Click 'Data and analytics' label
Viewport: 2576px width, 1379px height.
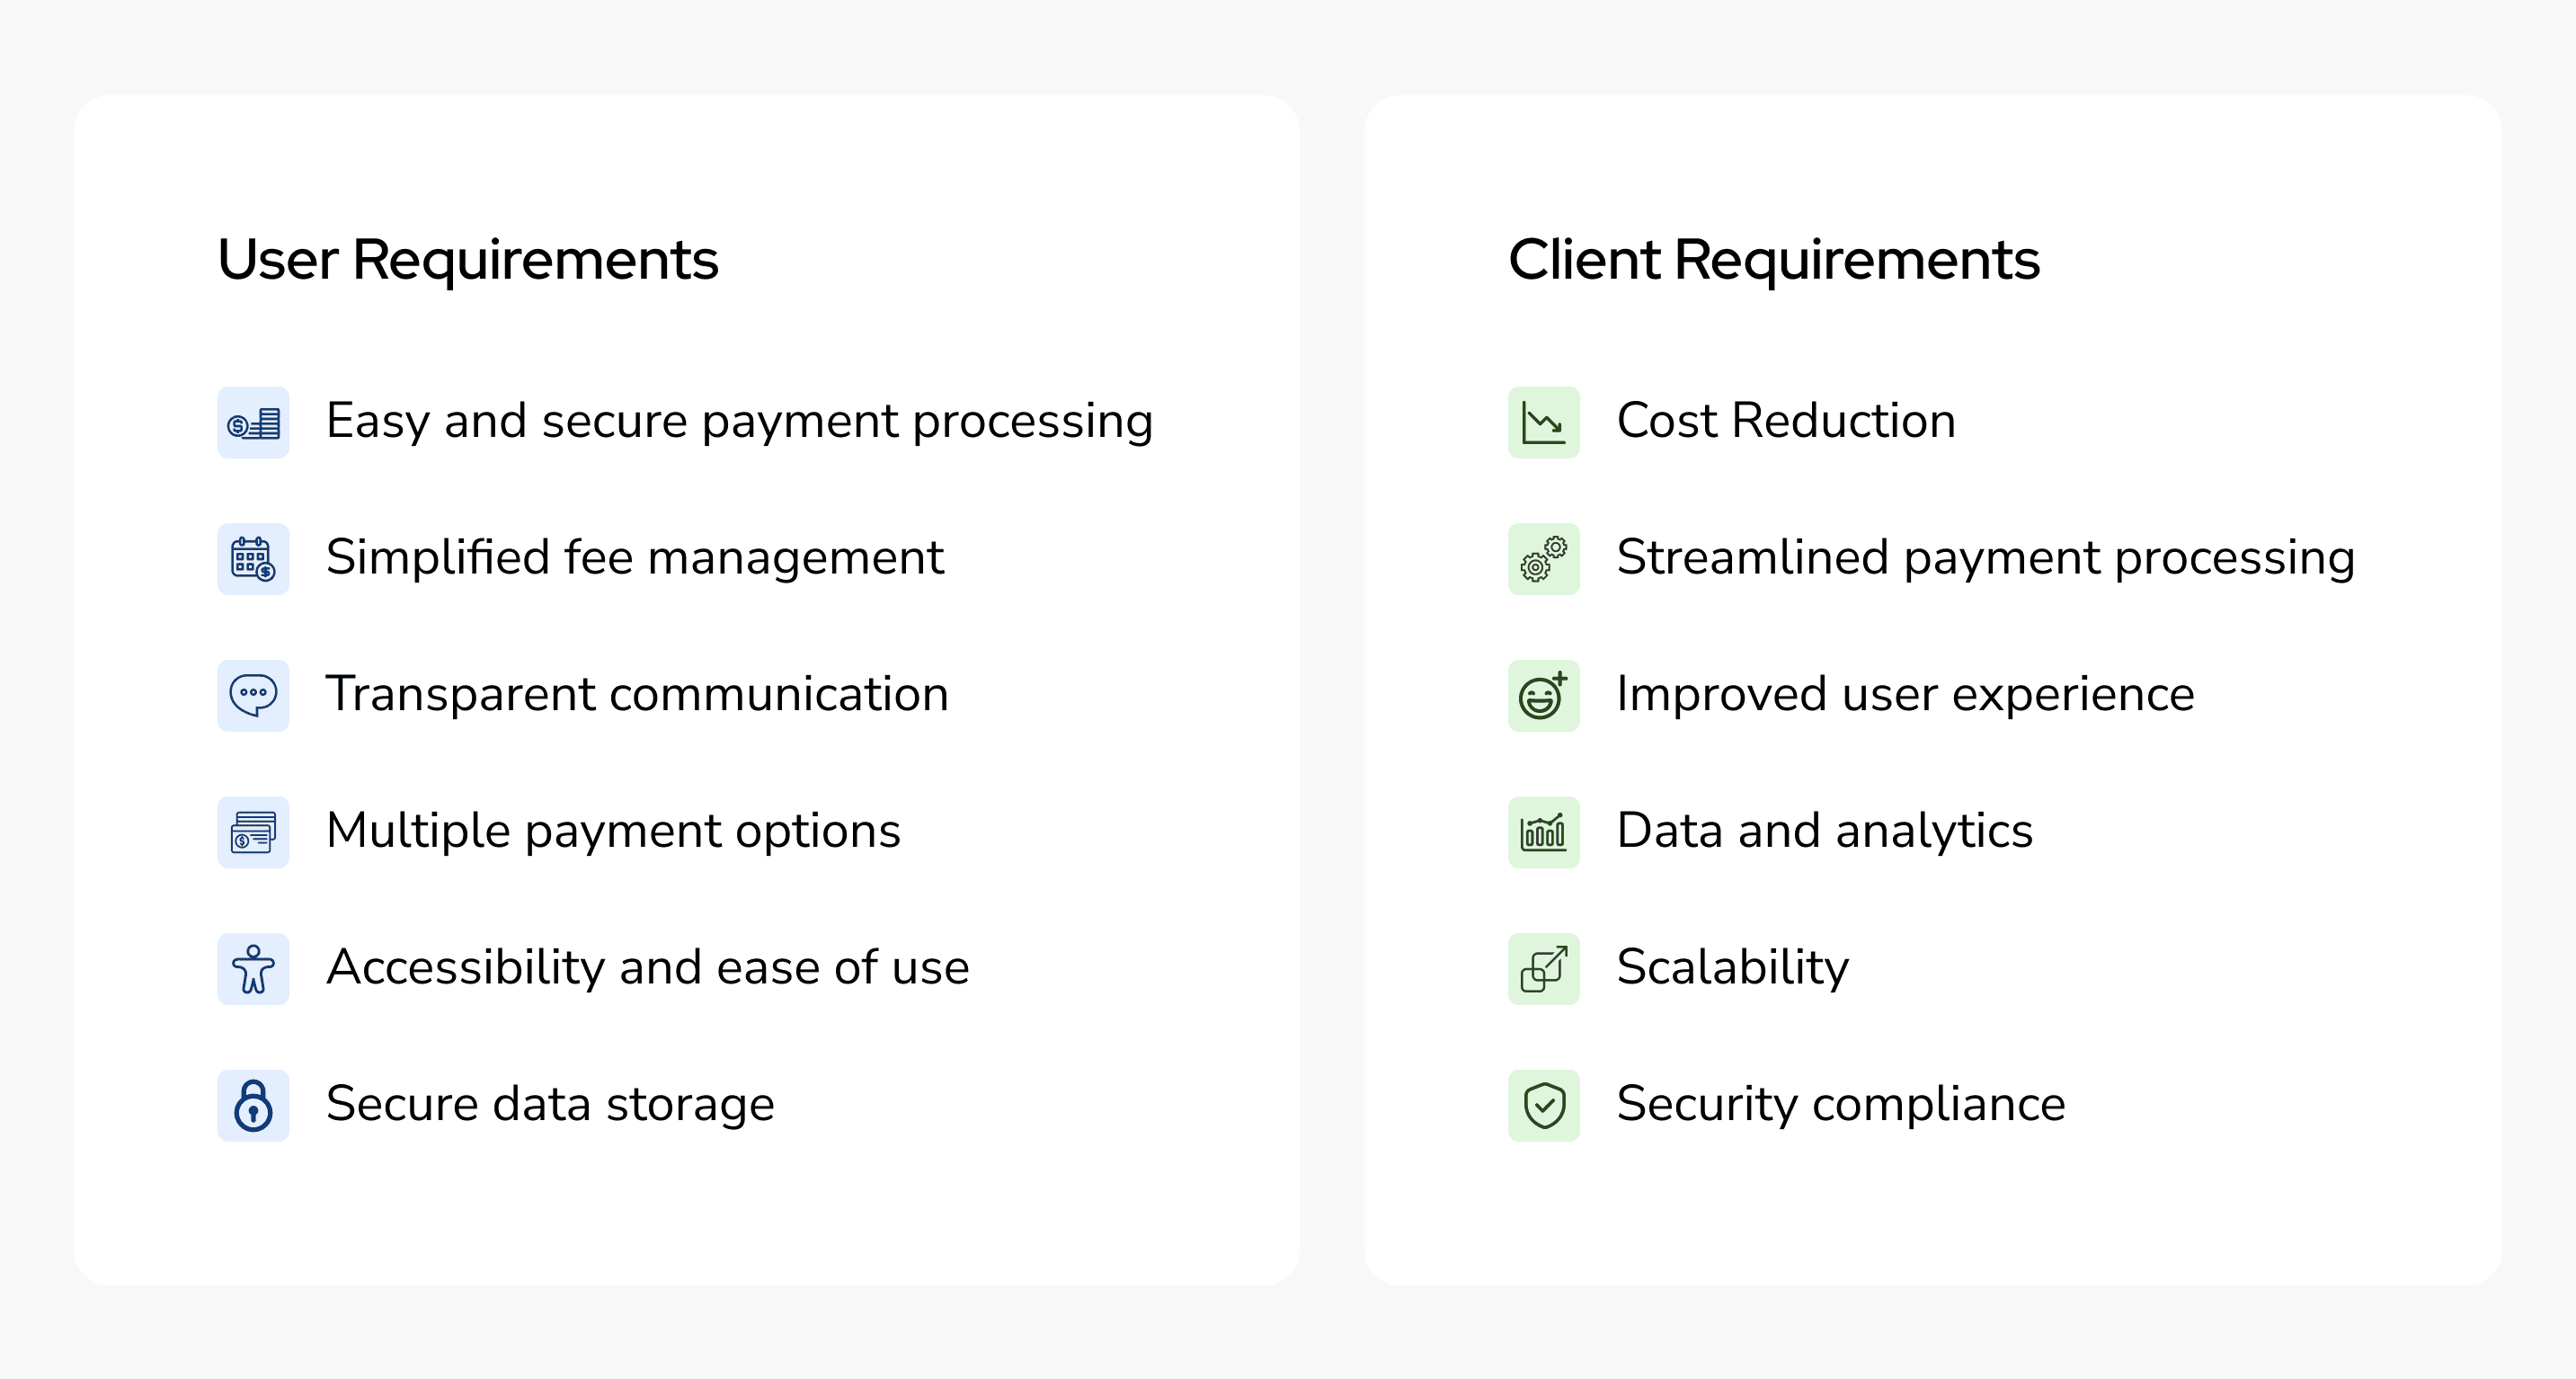point(1824,831)
